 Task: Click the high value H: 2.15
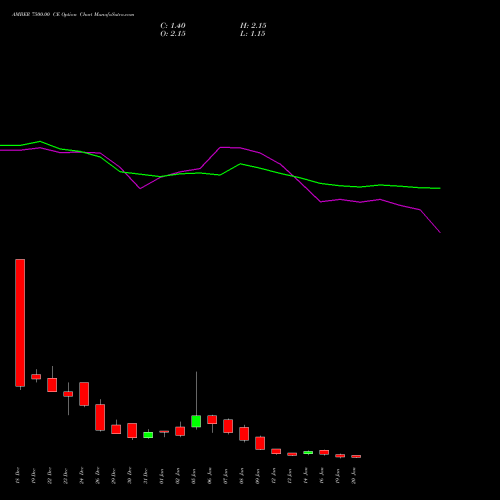click(x=253, y=26)
